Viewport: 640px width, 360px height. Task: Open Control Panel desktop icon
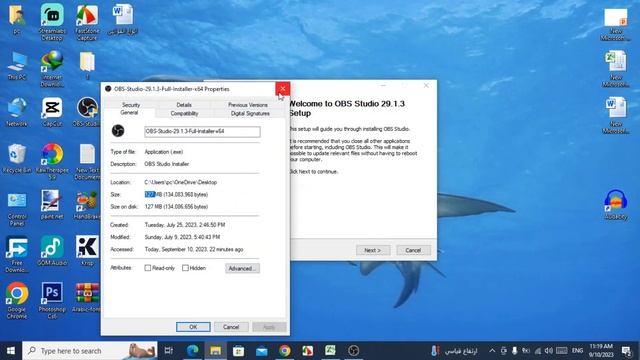click(17, 209)
